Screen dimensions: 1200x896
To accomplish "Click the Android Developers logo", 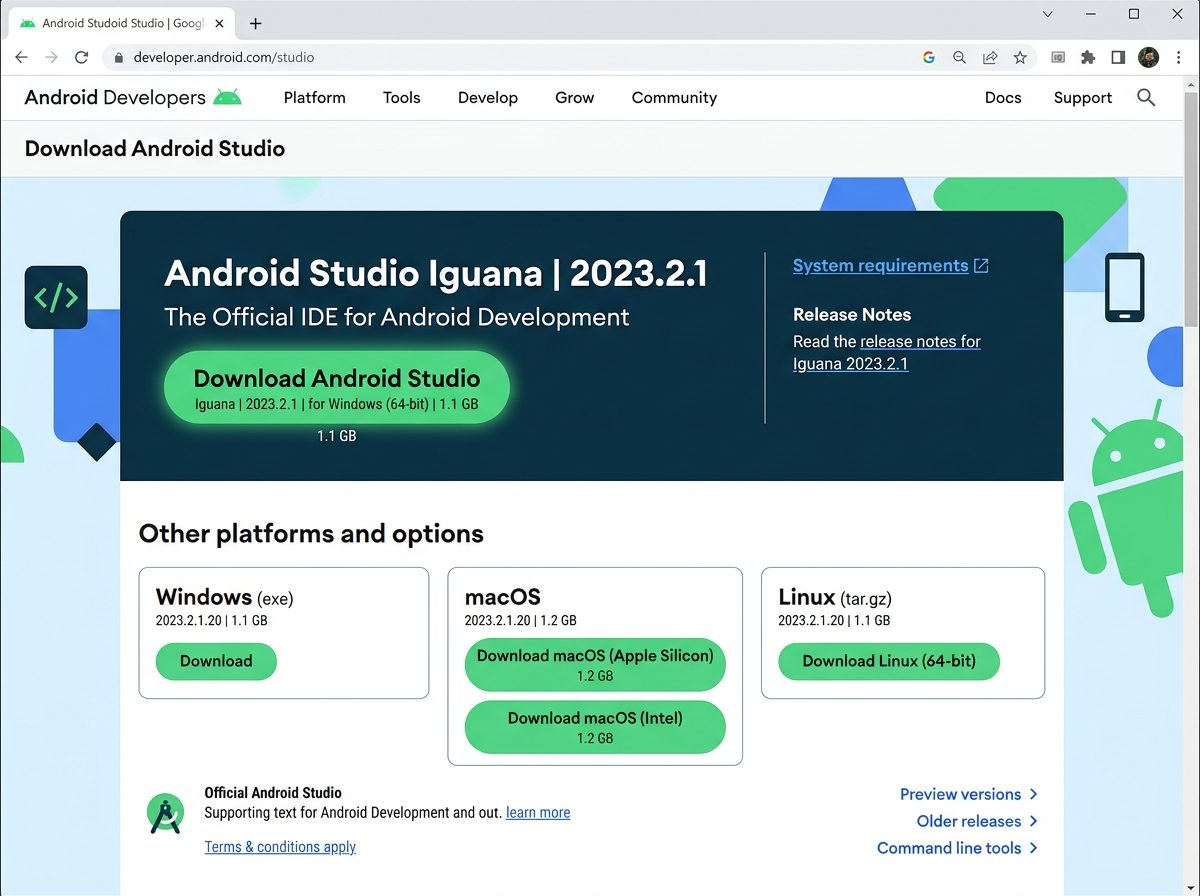I will [x=133, y=97].
